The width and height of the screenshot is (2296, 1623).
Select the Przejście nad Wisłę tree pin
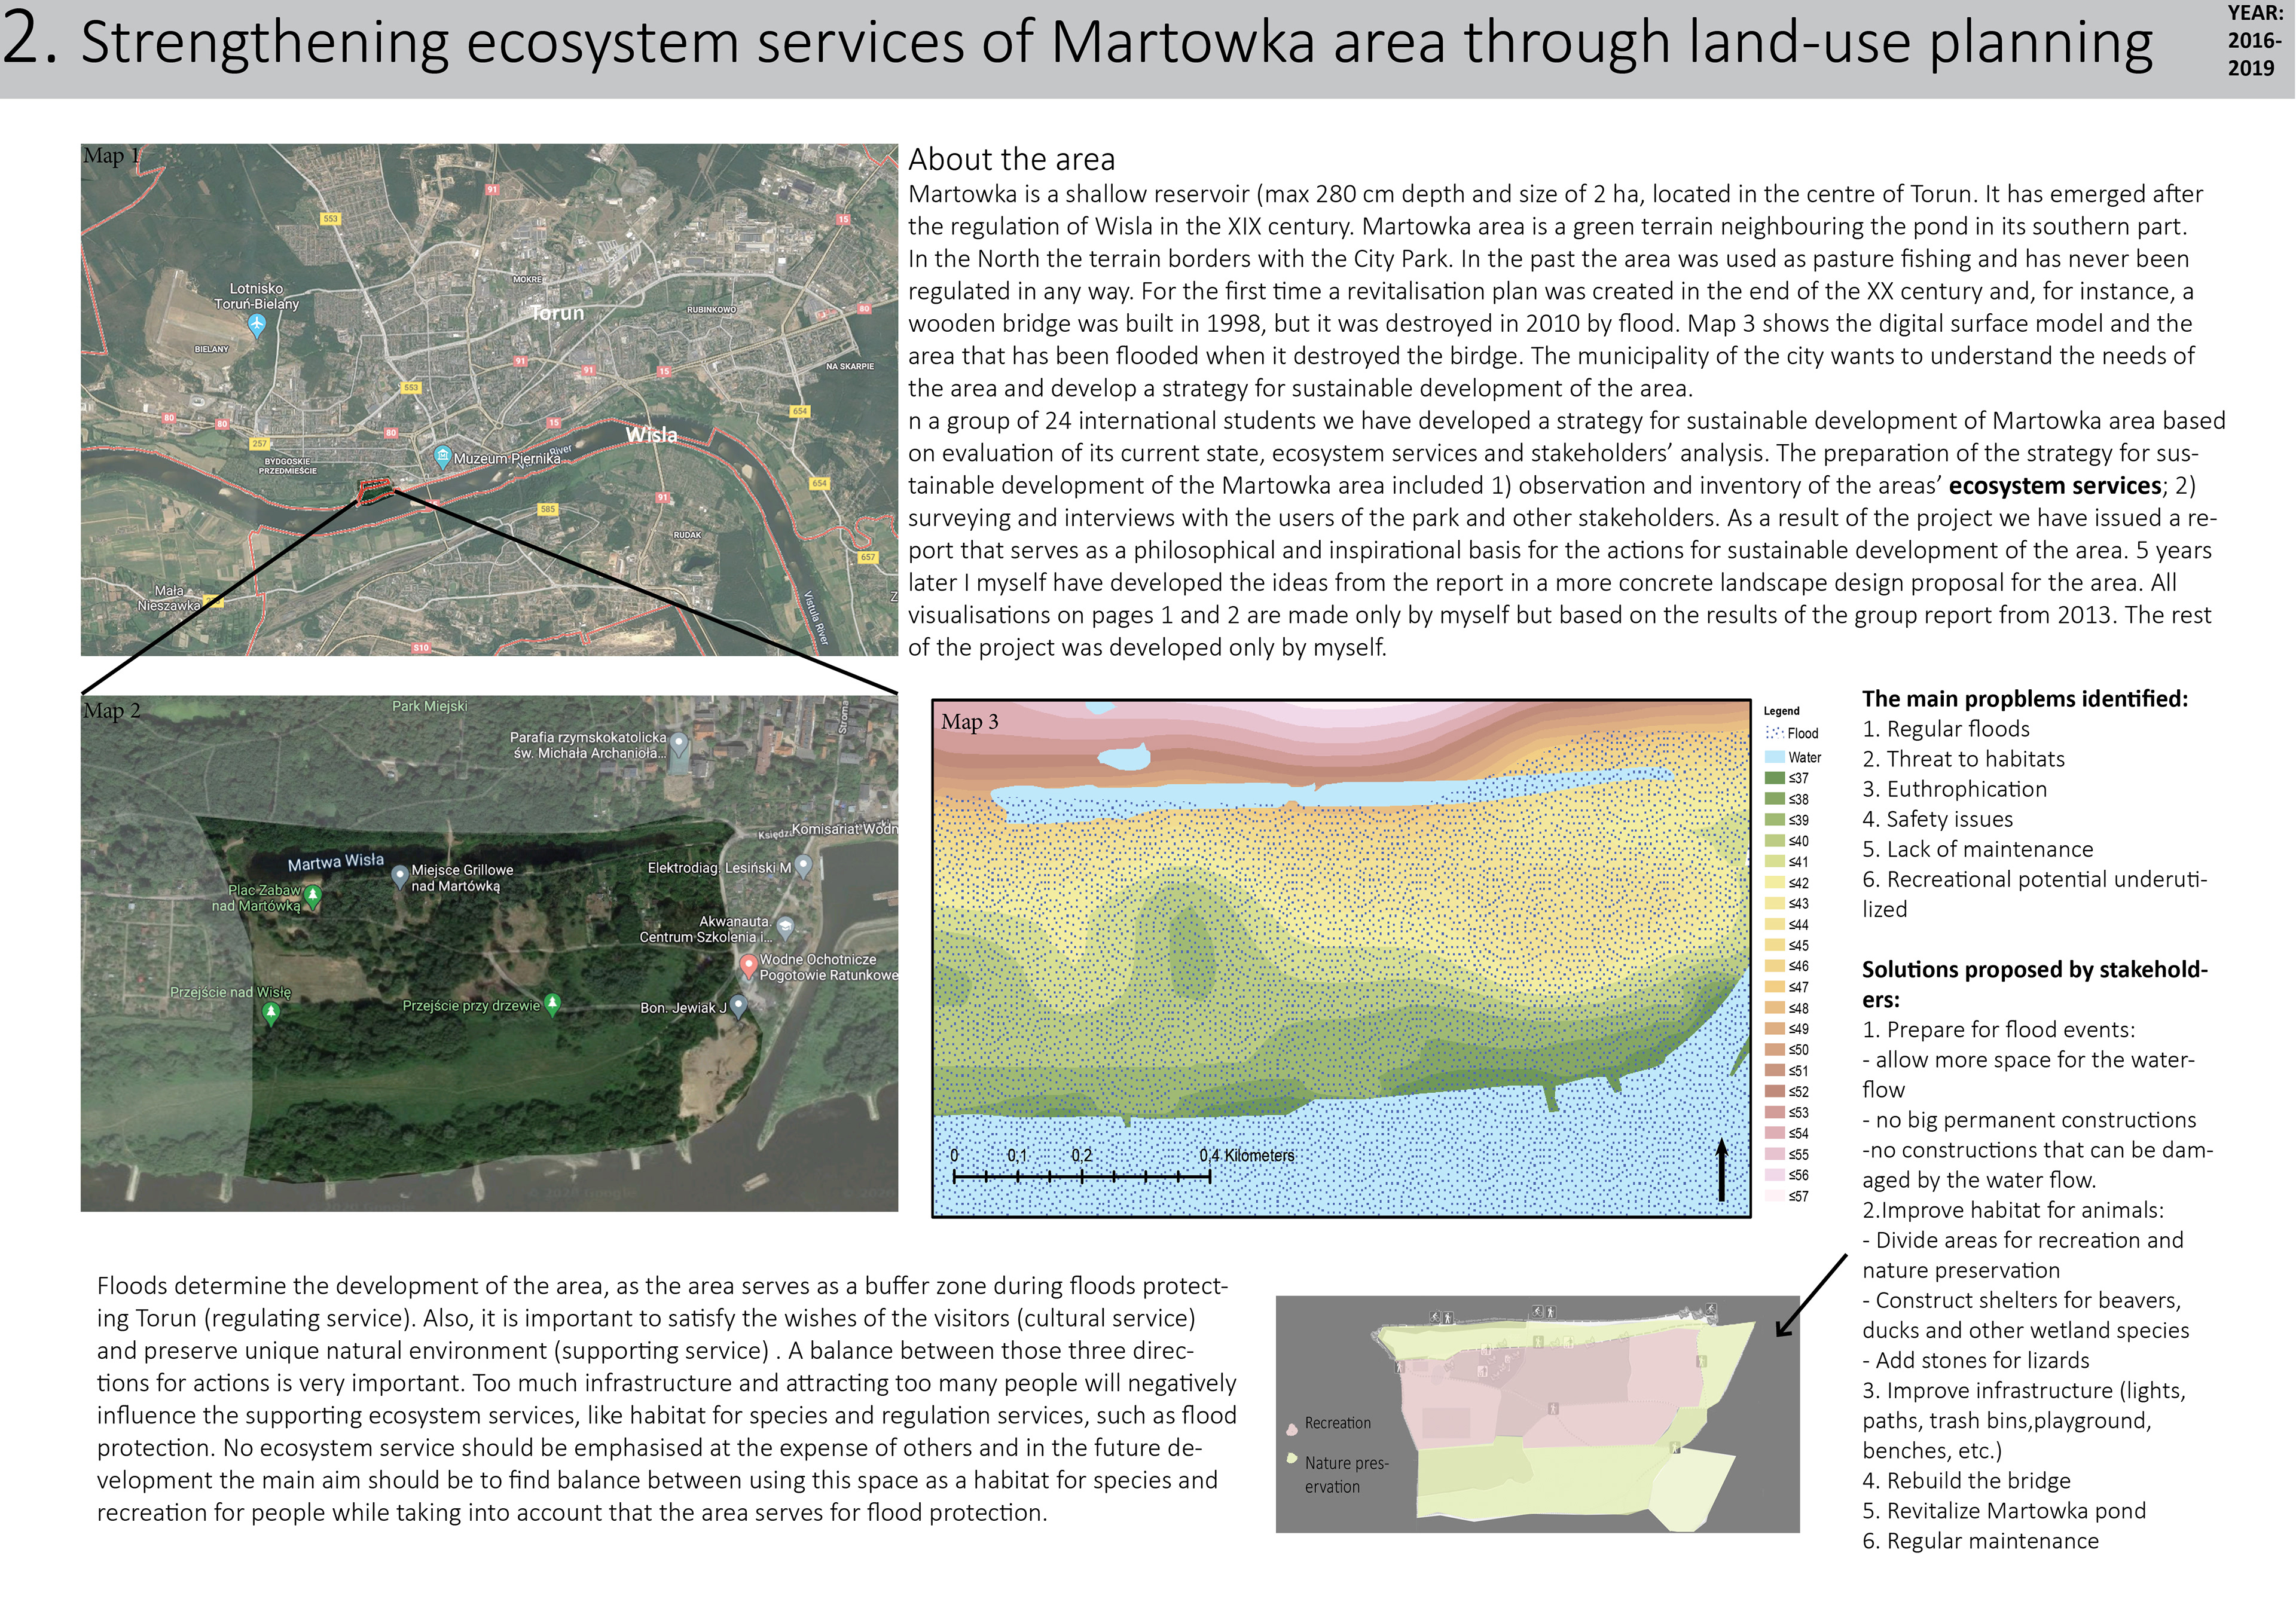click(270, 1012)
